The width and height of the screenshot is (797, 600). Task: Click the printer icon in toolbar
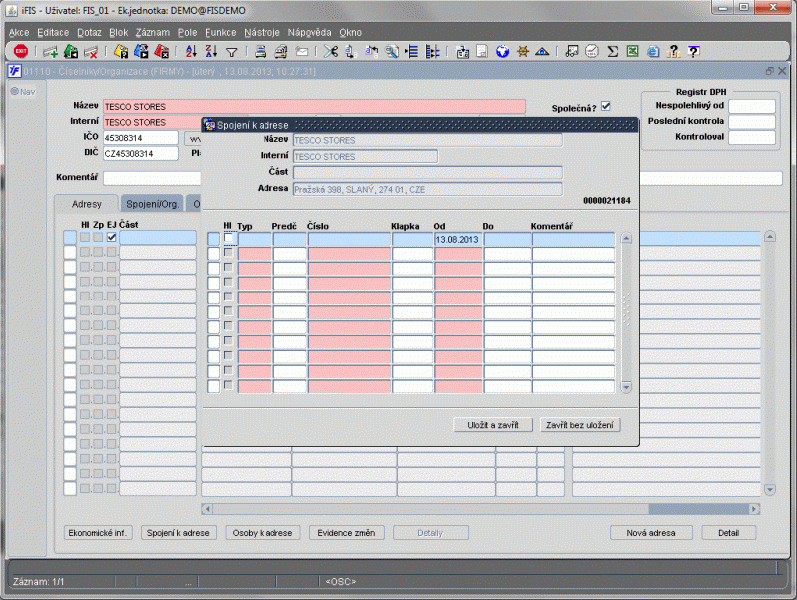pyautogui.click(x=259, y=51)
